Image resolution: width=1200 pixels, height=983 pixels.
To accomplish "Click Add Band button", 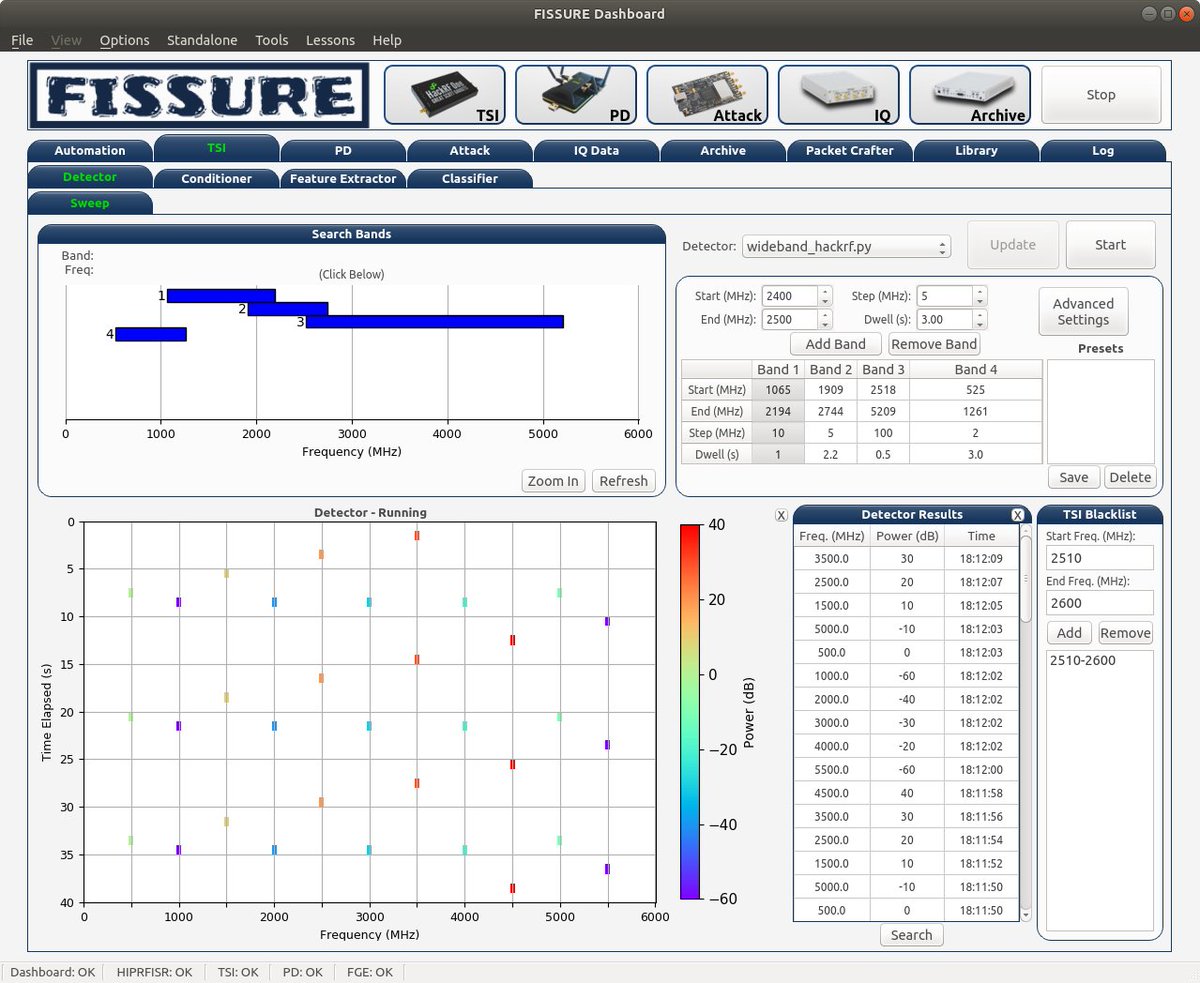I will pos(835,344).
